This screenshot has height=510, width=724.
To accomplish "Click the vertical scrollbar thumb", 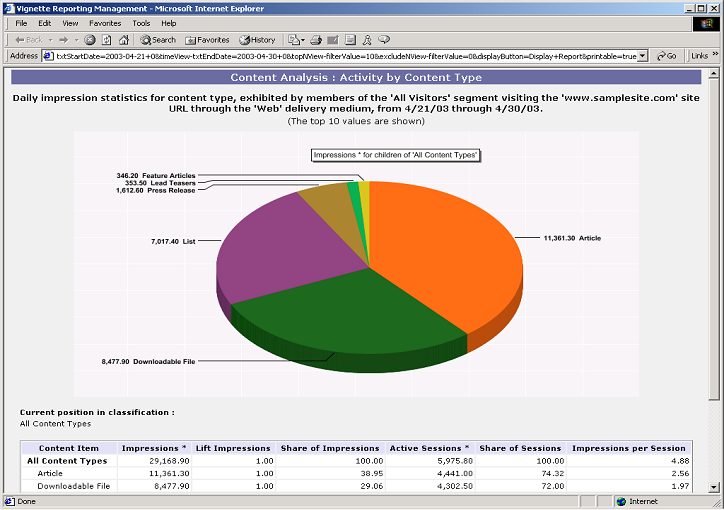I will [x=713, y=239].
